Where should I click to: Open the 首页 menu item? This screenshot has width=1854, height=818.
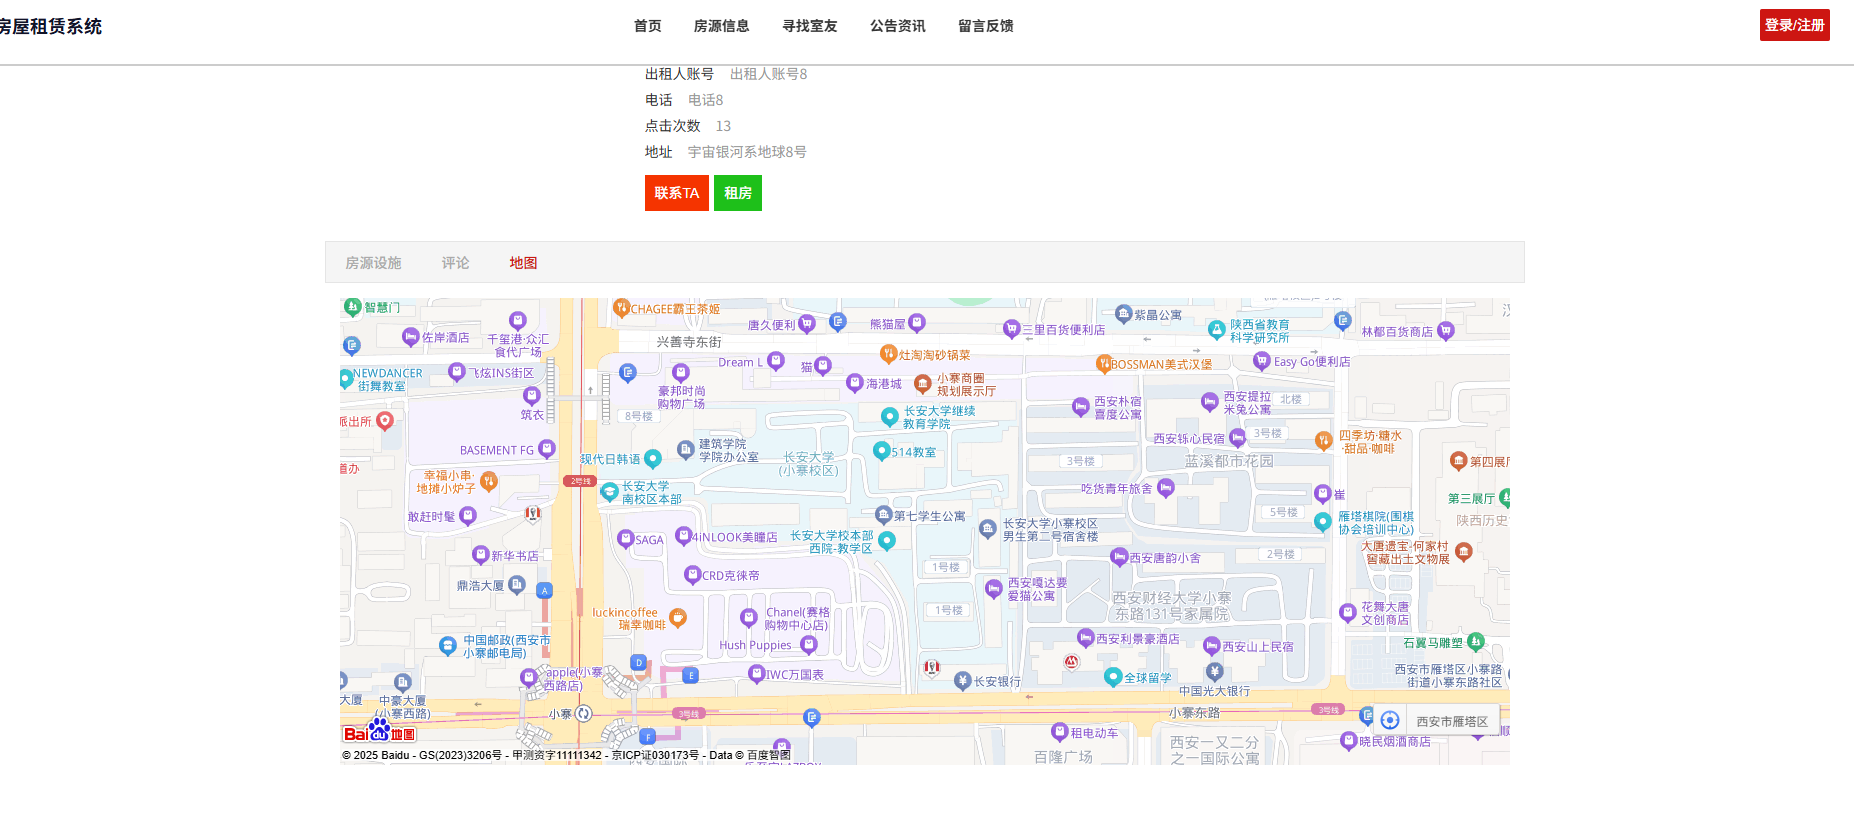(x=647, y=26)
